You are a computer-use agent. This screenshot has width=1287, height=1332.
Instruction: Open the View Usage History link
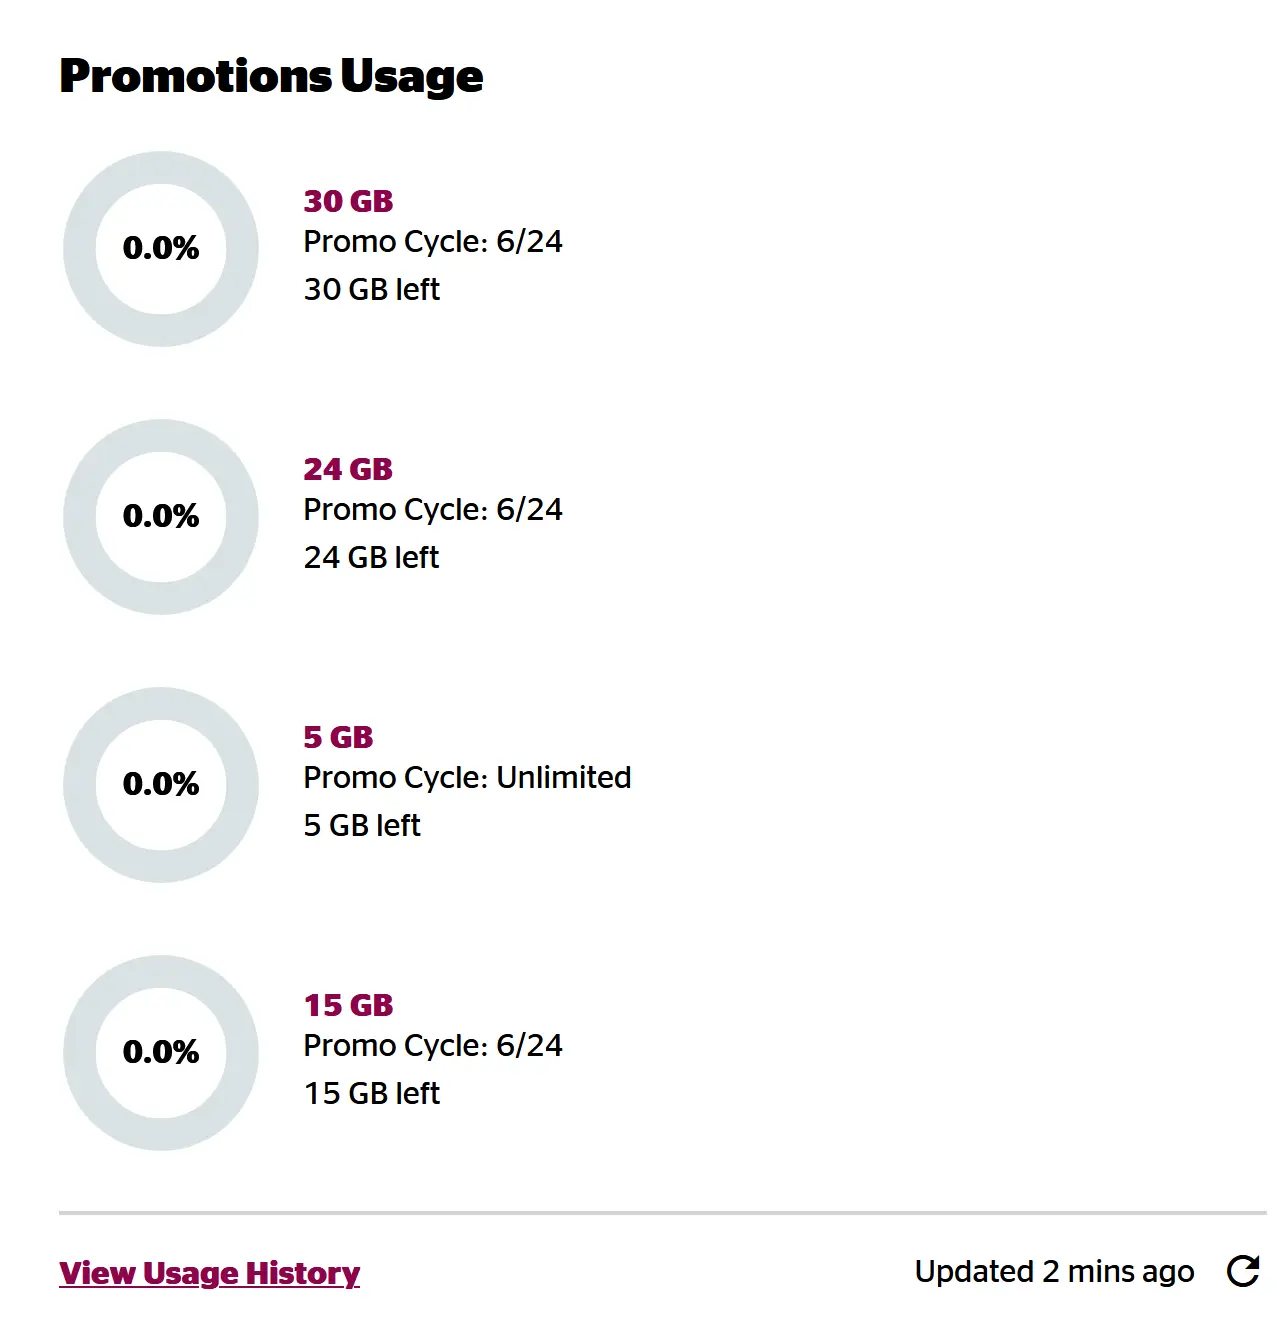point(209,1273)
